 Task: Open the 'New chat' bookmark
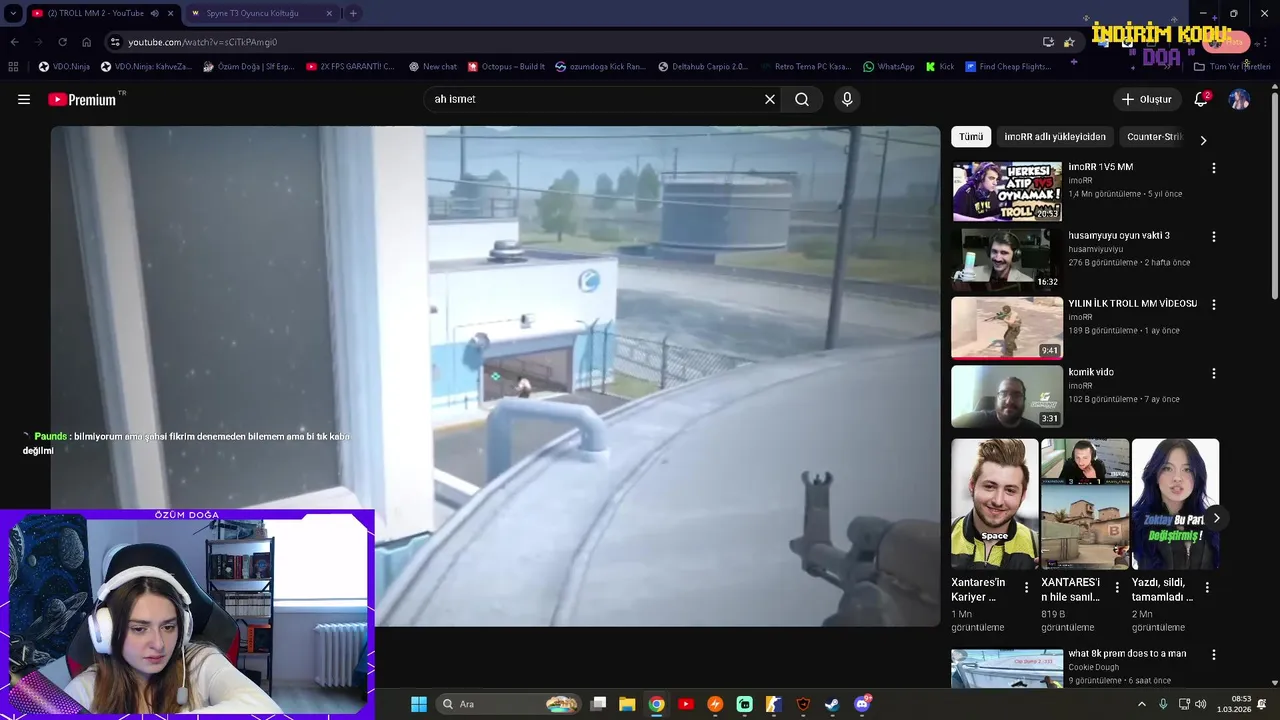433,67
